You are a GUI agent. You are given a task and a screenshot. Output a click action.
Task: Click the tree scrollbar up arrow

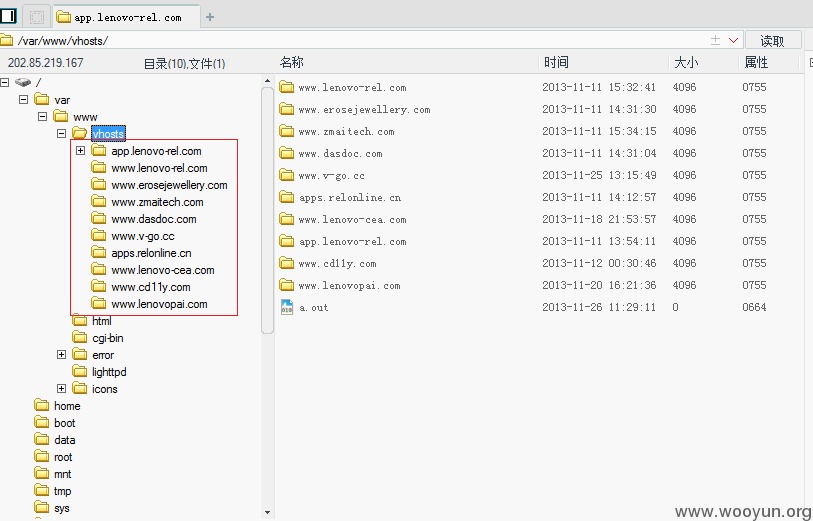pos(267,80)
